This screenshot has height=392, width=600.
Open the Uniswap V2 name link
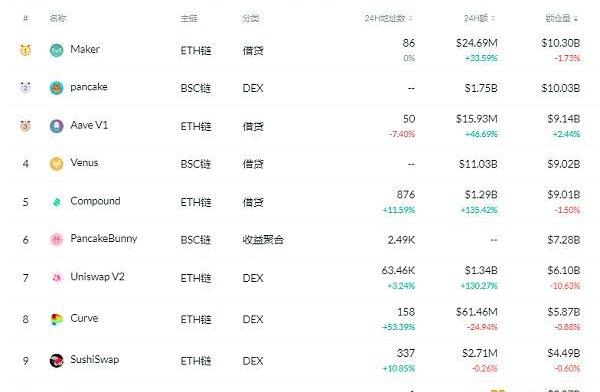click(98, 277)
